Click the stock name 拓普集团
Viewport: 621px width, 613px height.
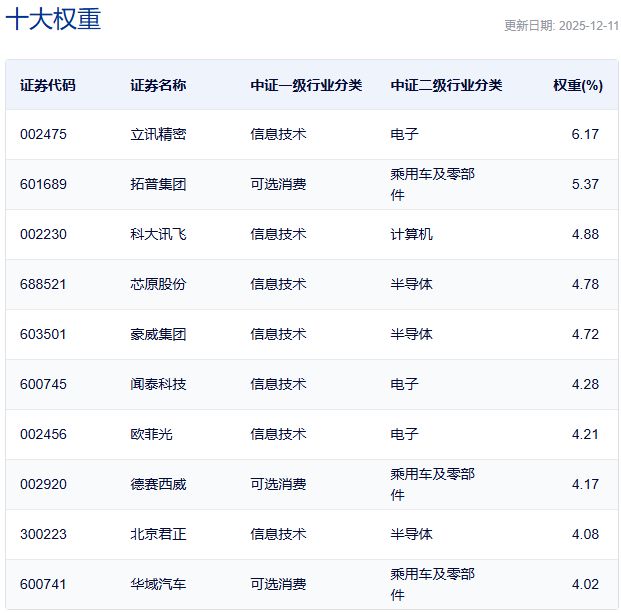tap(158, 184)
